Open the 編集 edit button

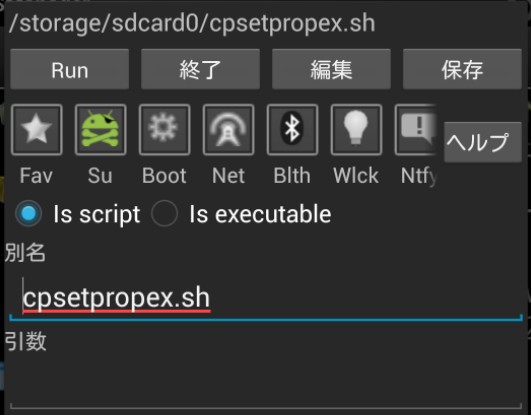tap(331, 69)
